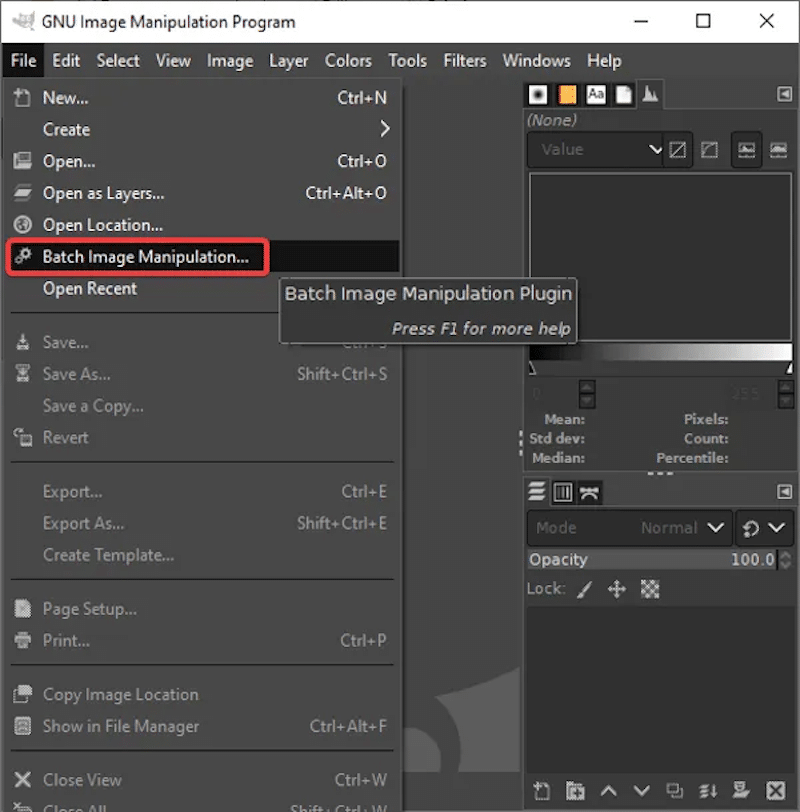Expand the Create submenu
Screen dimensions: 800x812
(202, 129)
